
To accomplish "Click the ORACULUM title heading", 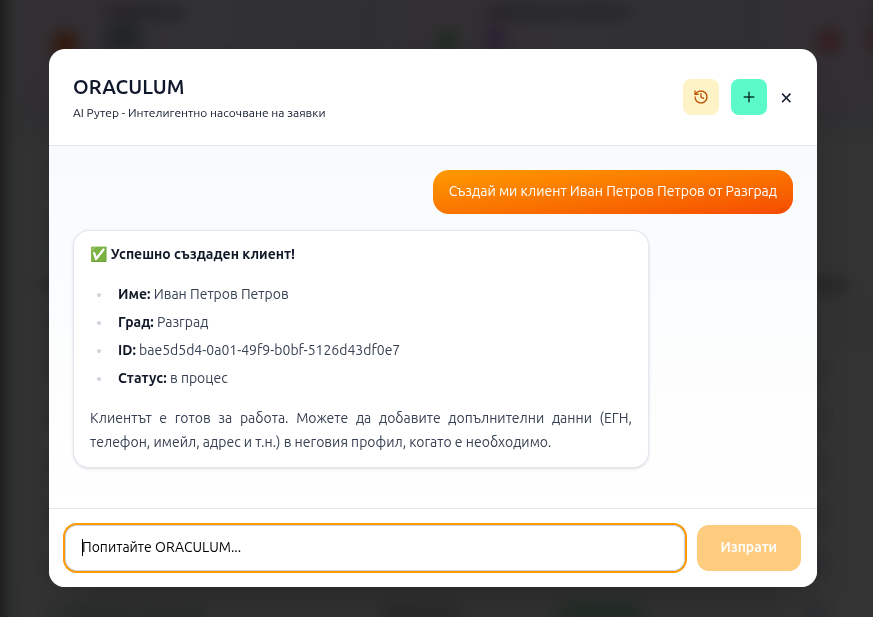I will [129, 87].
